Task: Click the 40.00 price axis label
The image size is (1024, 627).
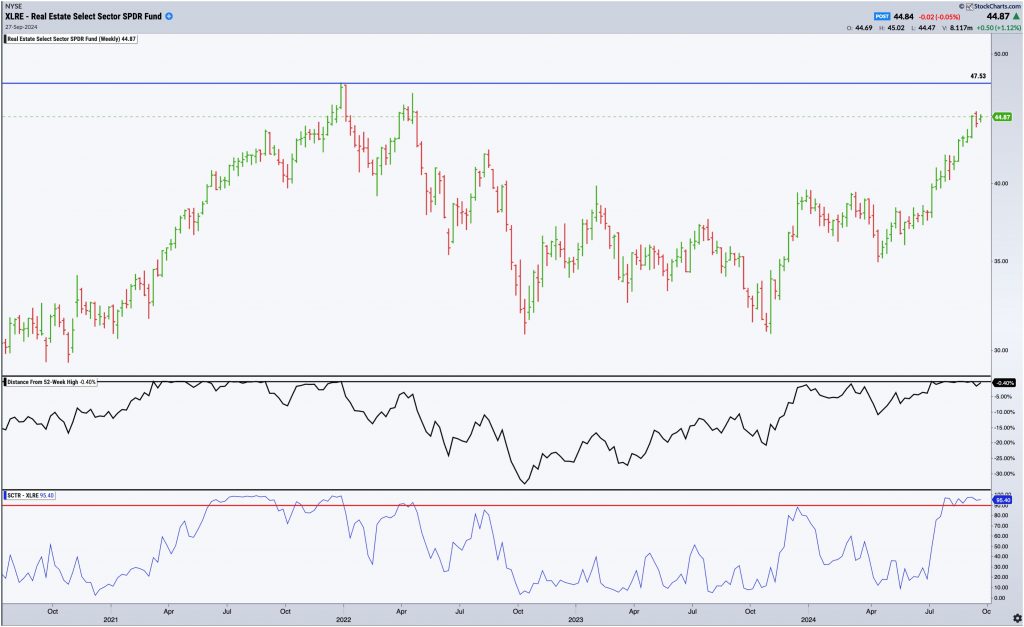Action: pos(1000,184)
